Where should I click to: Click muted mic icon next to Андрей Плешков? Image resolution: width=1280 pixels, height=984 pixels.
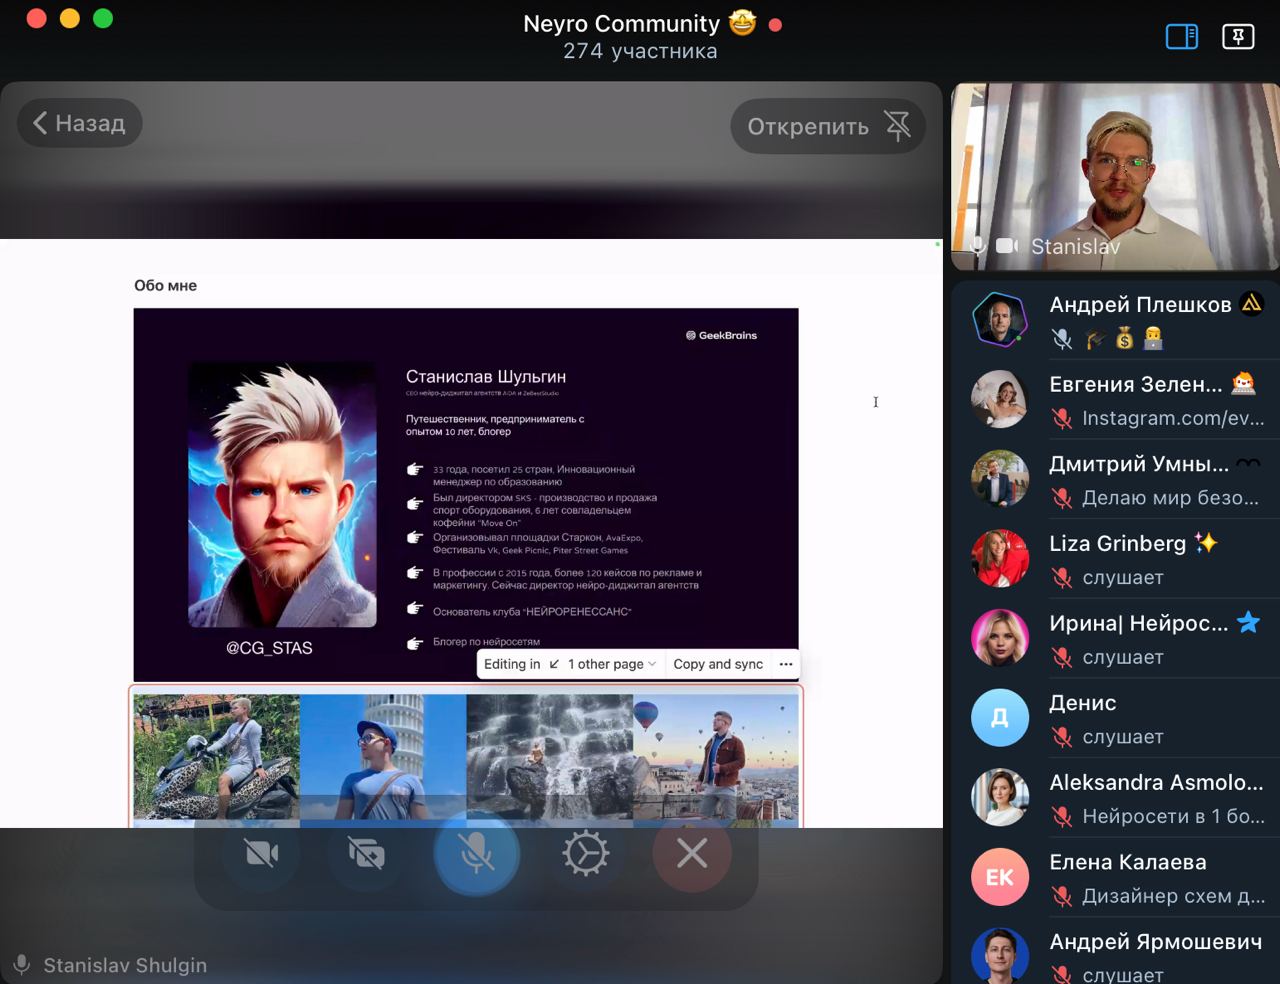tap(1062, 339)
